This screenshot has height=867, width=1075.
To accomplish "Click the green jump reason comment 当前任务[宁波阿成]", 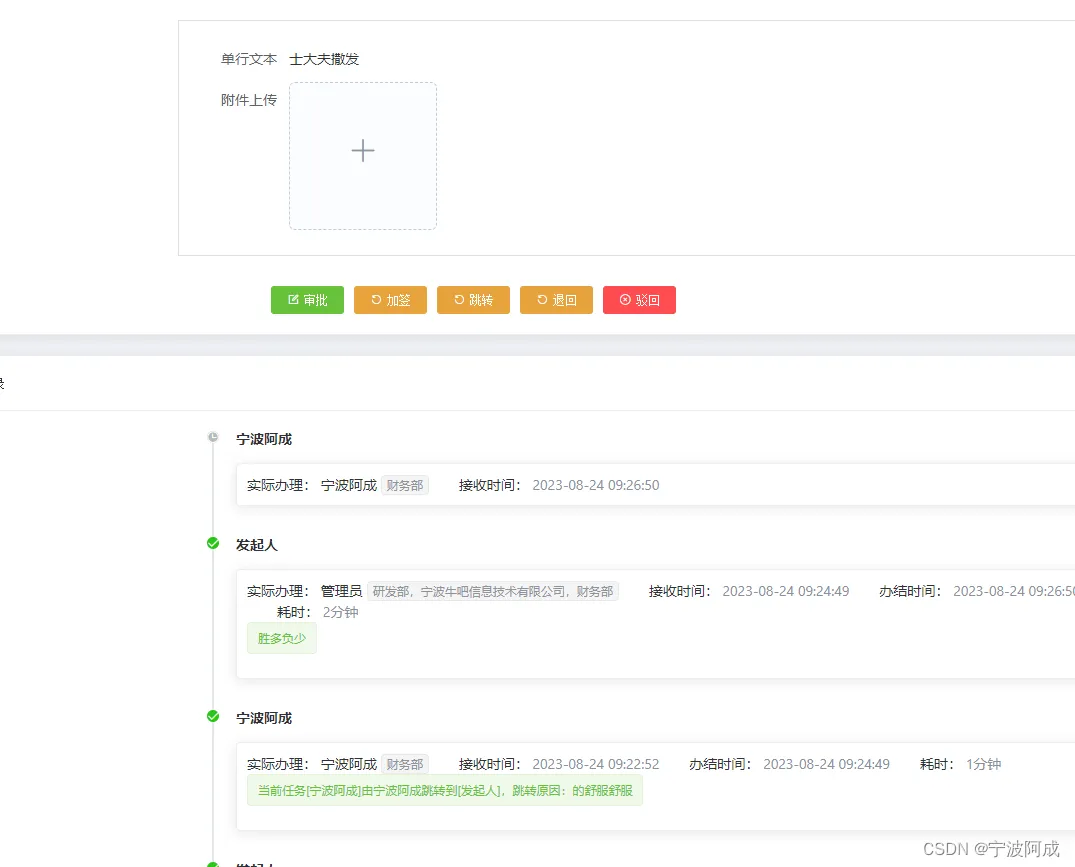I will (x=445, y=791).
